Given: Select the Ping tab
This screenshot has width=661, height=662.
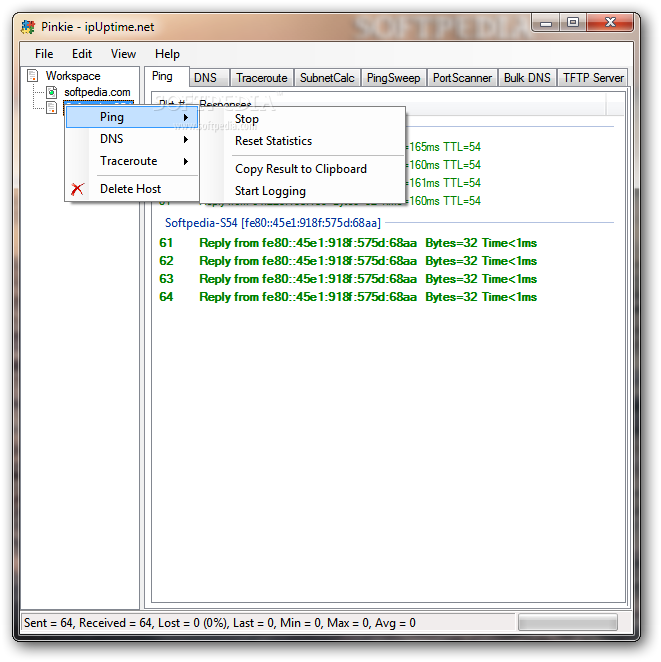Looking at the screenshot, I should (x=167, y=76).
